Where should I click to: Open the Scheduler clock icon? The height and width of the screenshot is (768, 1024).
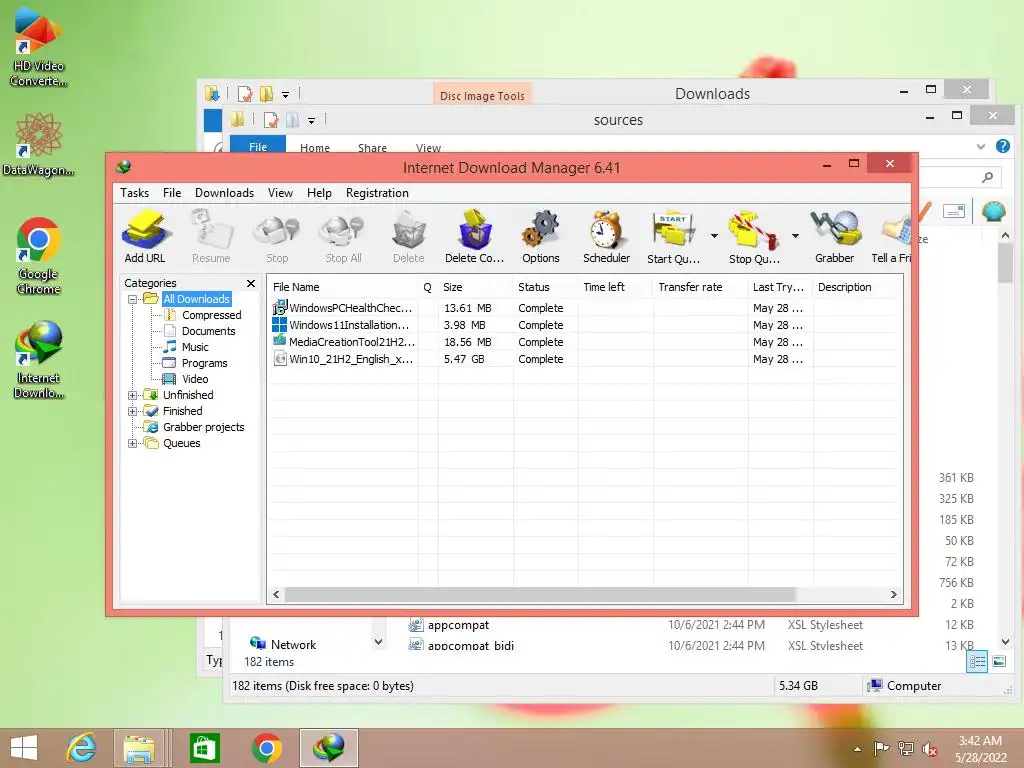point(607,236)
